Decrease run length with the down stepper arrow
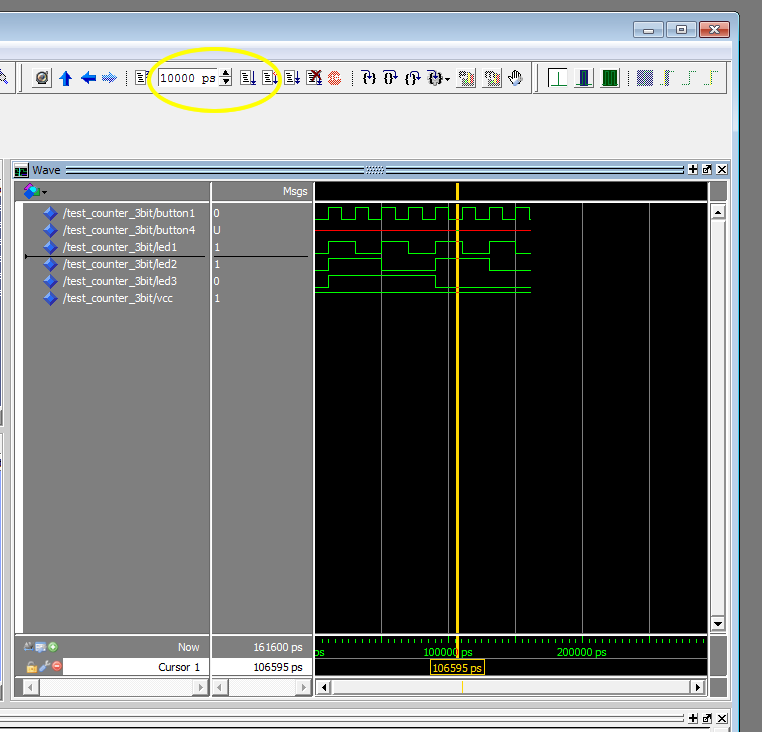Image resolution: width=762 pixels, height=732 pixels. [225, 82]
